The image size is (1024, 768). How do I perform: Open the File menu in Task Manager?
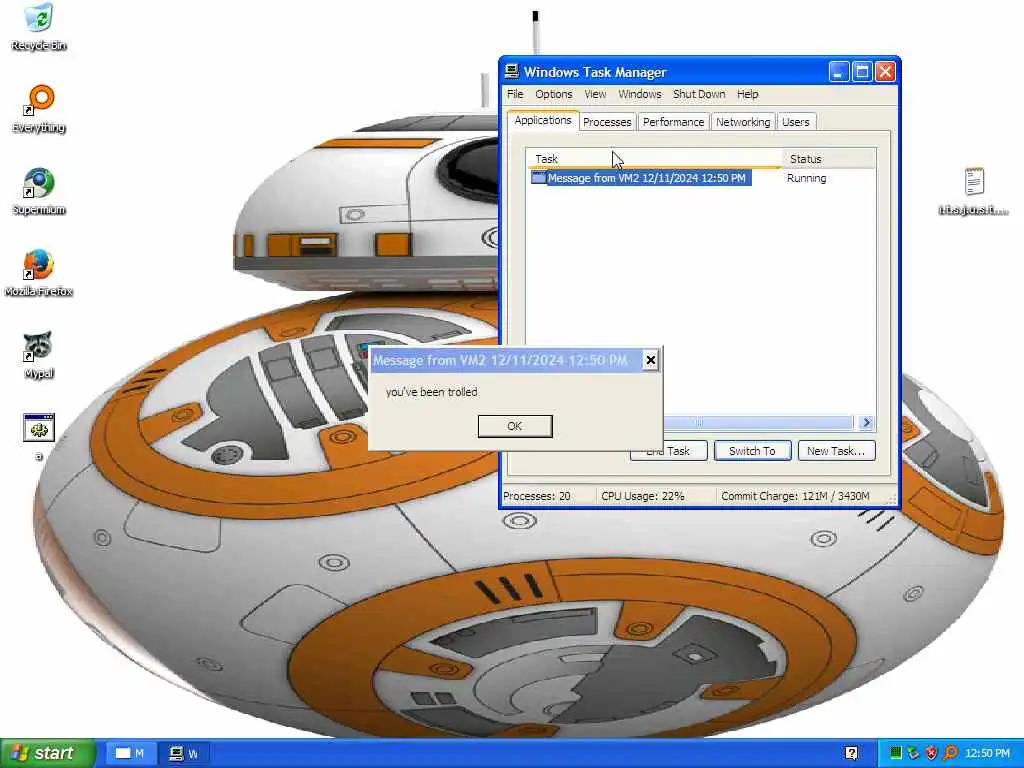(x=515, y=94)
